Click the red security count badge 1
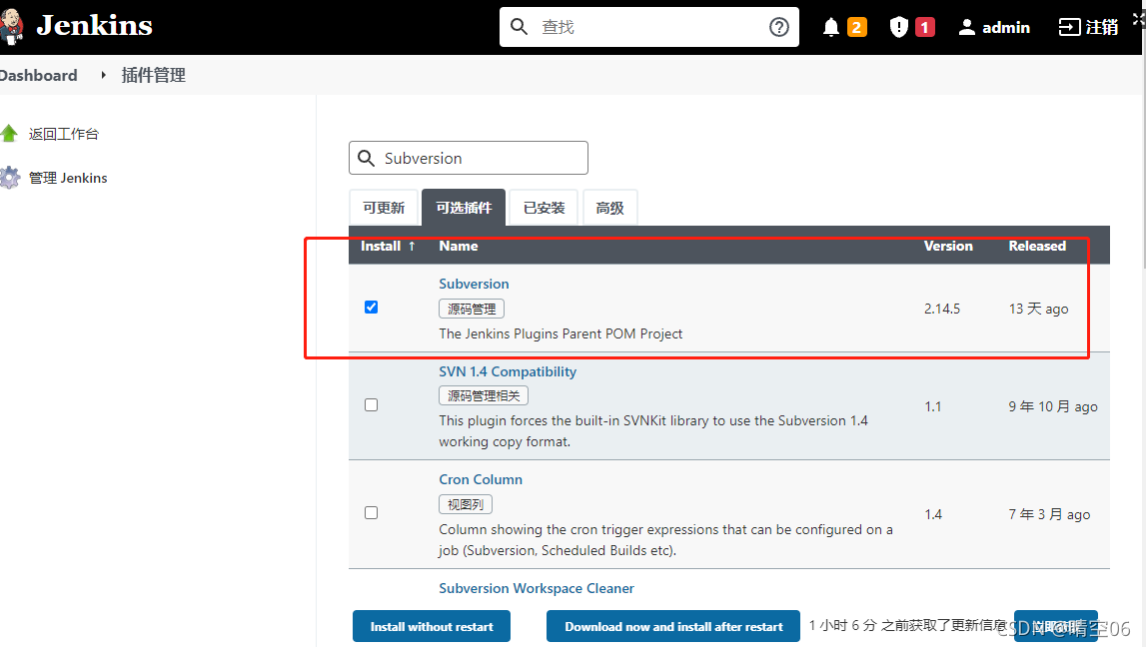 point(925,27)
